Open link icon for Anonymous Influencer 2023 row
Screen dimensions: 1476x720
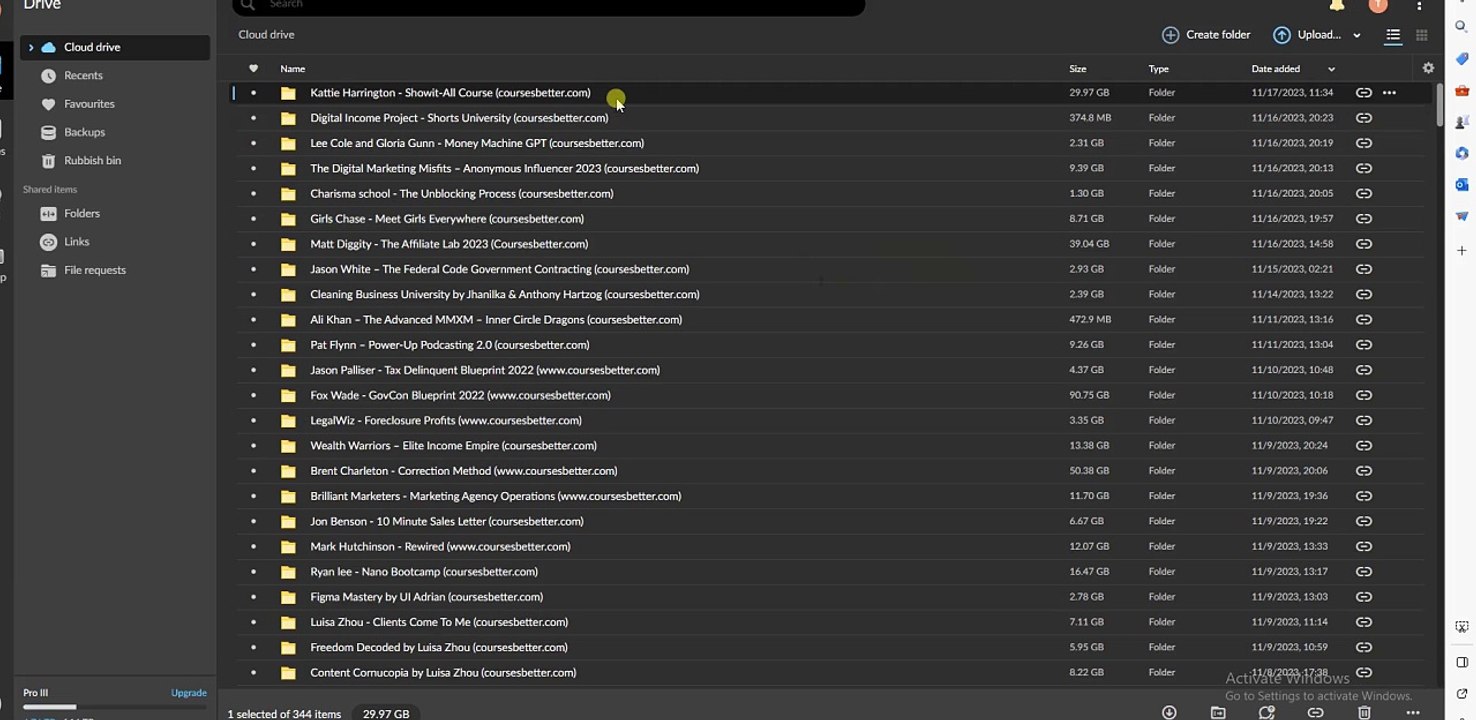pos(1363,168)
